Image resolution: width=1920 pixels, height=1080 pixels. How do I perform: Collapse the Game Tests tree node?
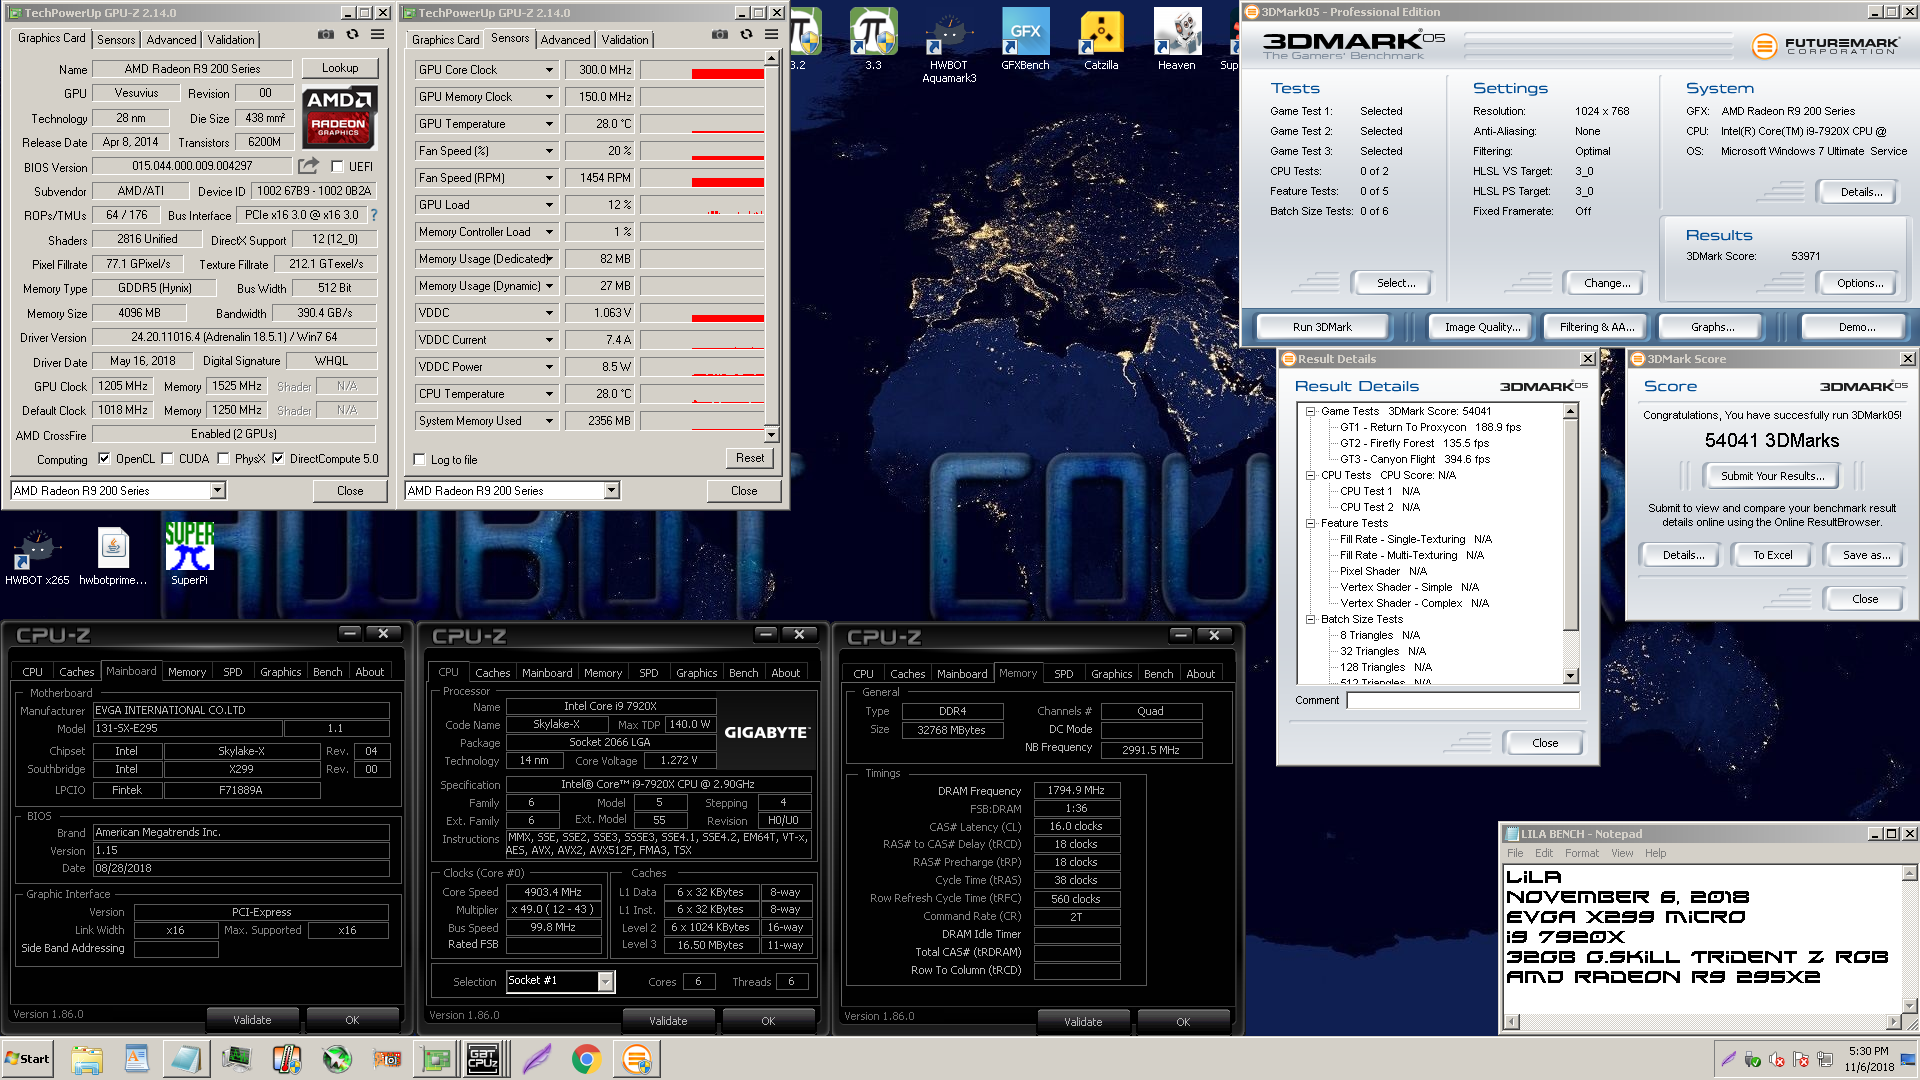[1310, 411]
